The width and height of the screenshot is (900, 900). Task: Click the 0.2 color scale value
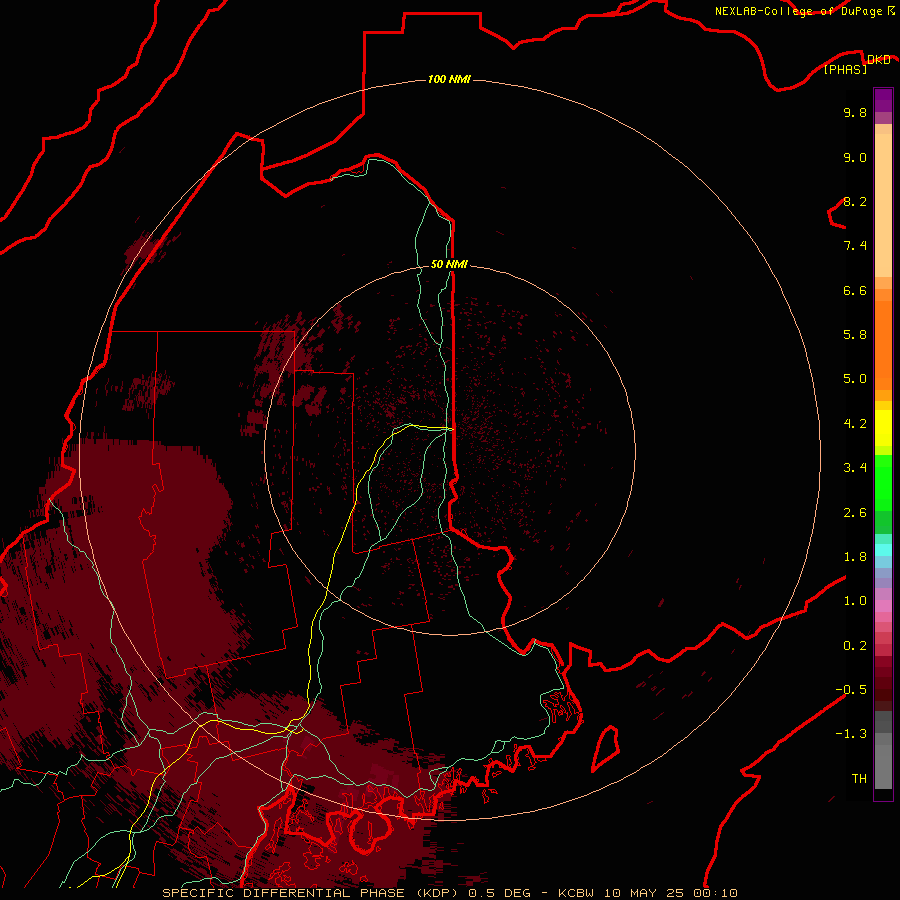[x=855, y=646]
